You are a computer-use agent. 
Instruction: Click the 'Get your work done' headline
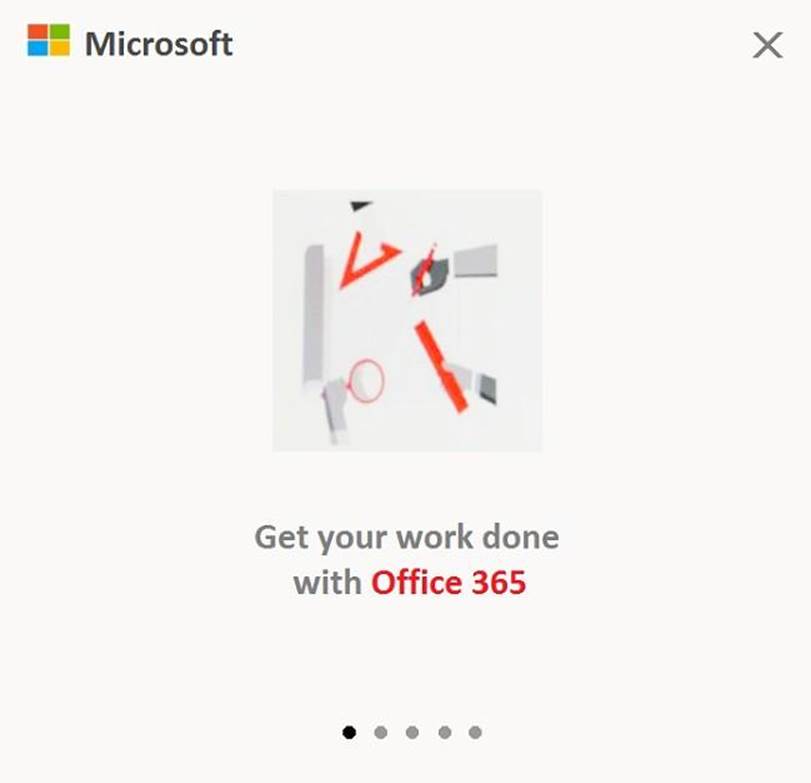(407, 538)
